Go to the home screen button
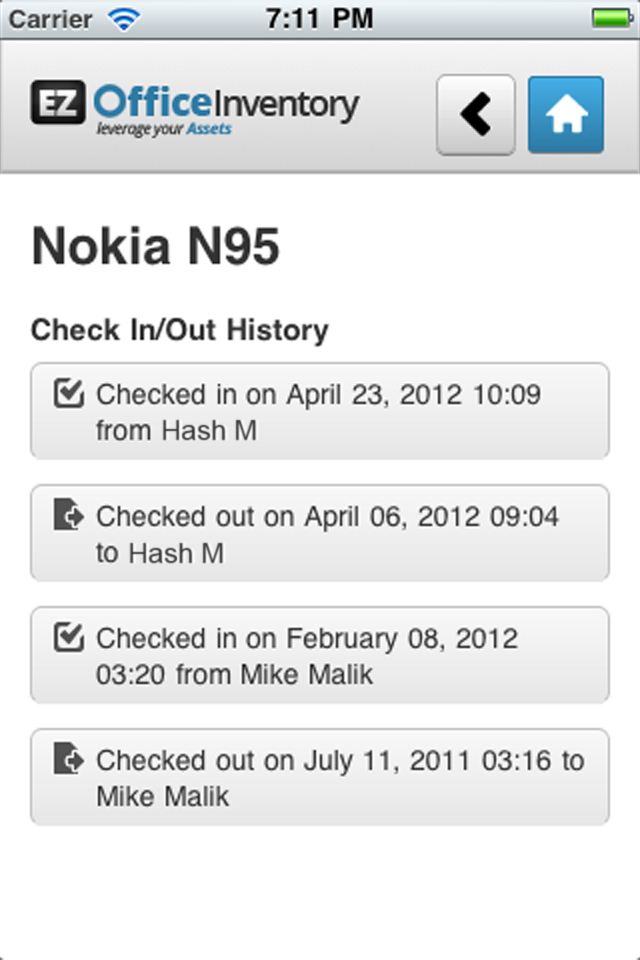Screen dimensions: 640x960 [566, 114]
